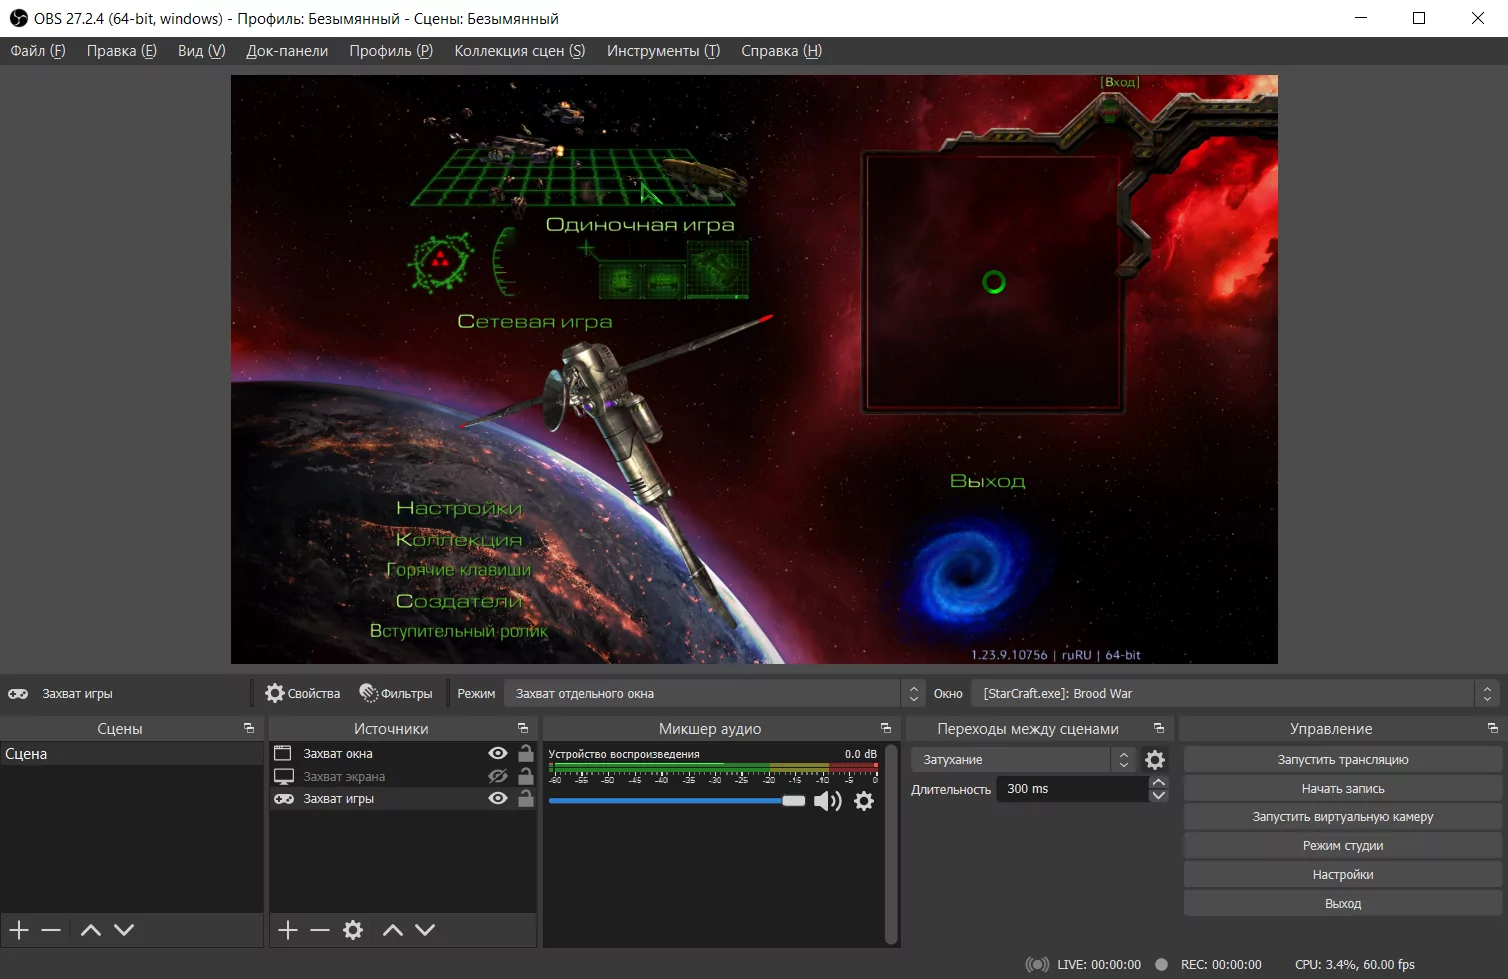
Task: Show the Захват экрана source
Action: (497, 776)
